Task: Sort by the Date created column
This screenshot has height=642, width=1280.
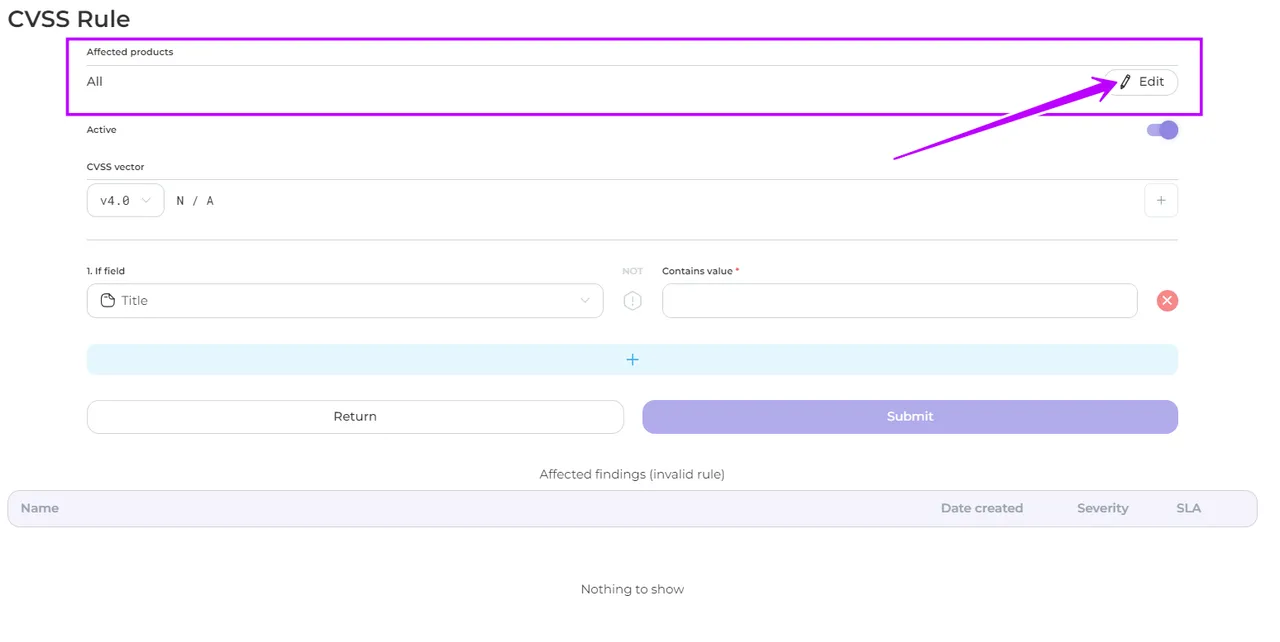Action: (x=981, y=508)
